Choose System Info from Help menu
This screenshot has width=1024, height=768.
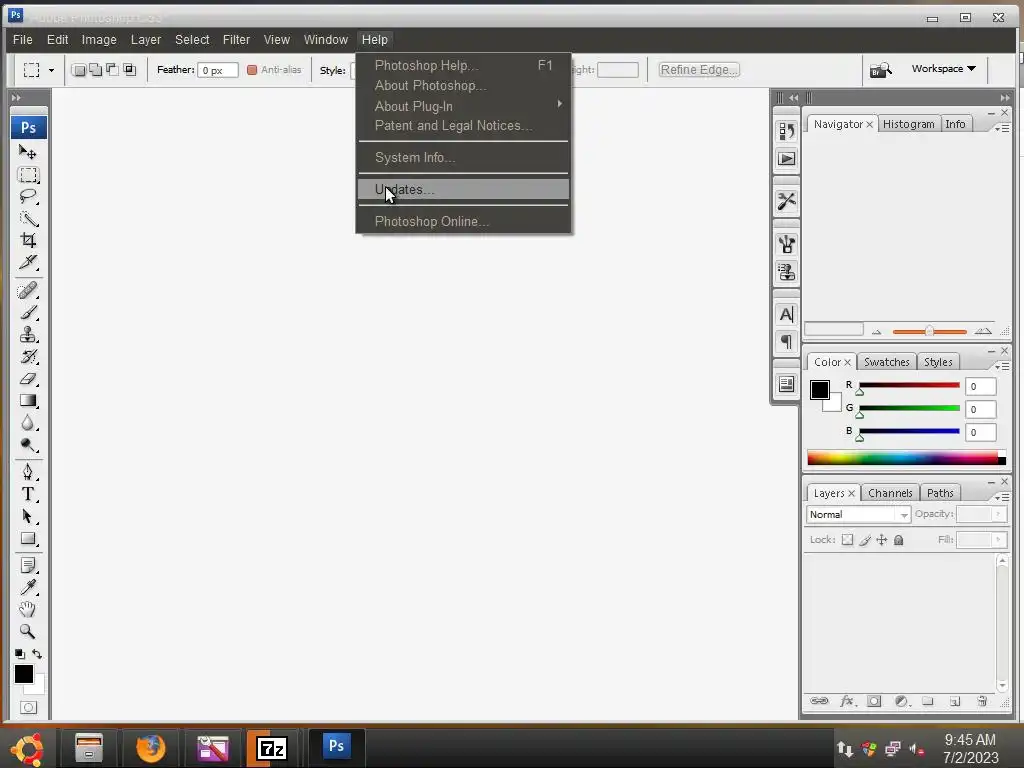coord(463,157)
